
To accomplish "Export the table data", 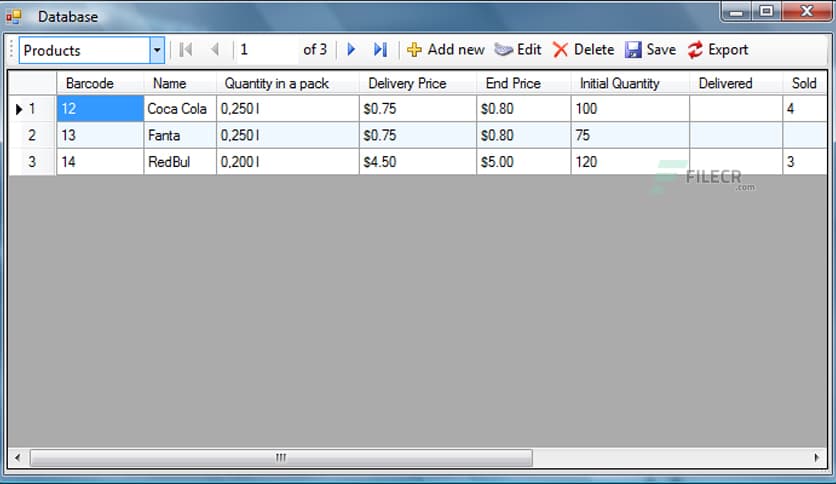I will (718, 50).
